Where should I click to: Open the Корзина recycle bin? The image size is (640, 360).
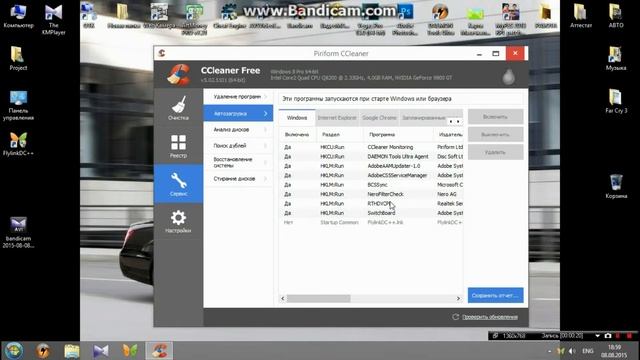point(616,186)
